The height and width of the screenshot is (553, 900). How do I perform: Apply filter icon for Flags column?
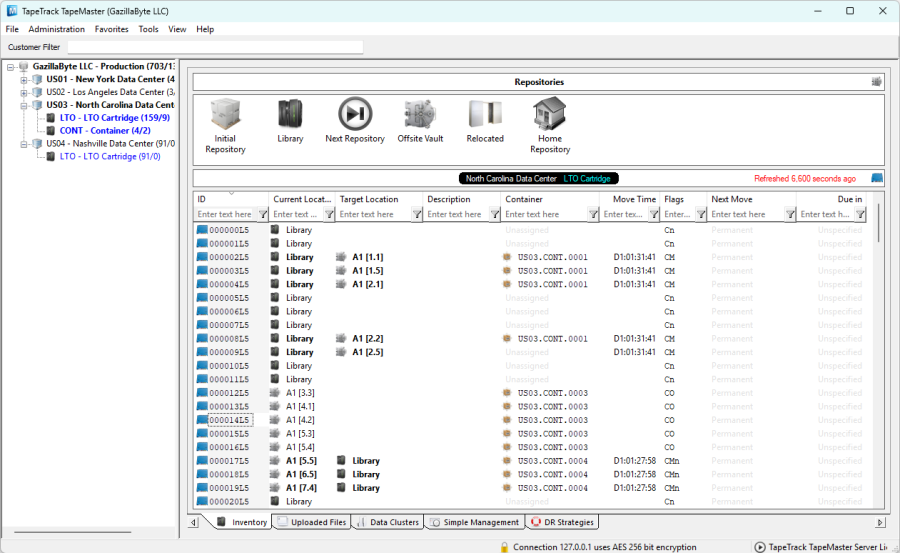coord(701,214)
